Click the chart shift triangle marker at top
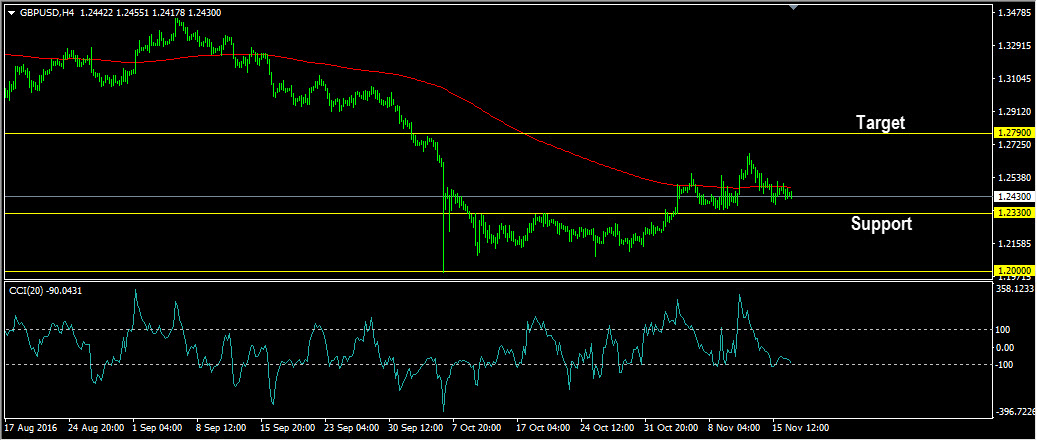The width and height of the screenshot is (1037, 441). point(794,7)
